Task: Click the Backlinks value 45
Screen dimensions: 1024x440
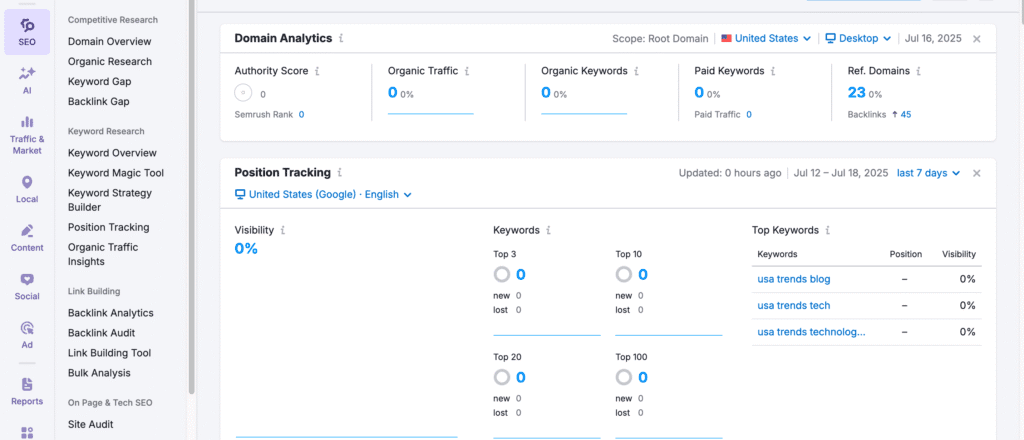Action: (x=906, y=114)
